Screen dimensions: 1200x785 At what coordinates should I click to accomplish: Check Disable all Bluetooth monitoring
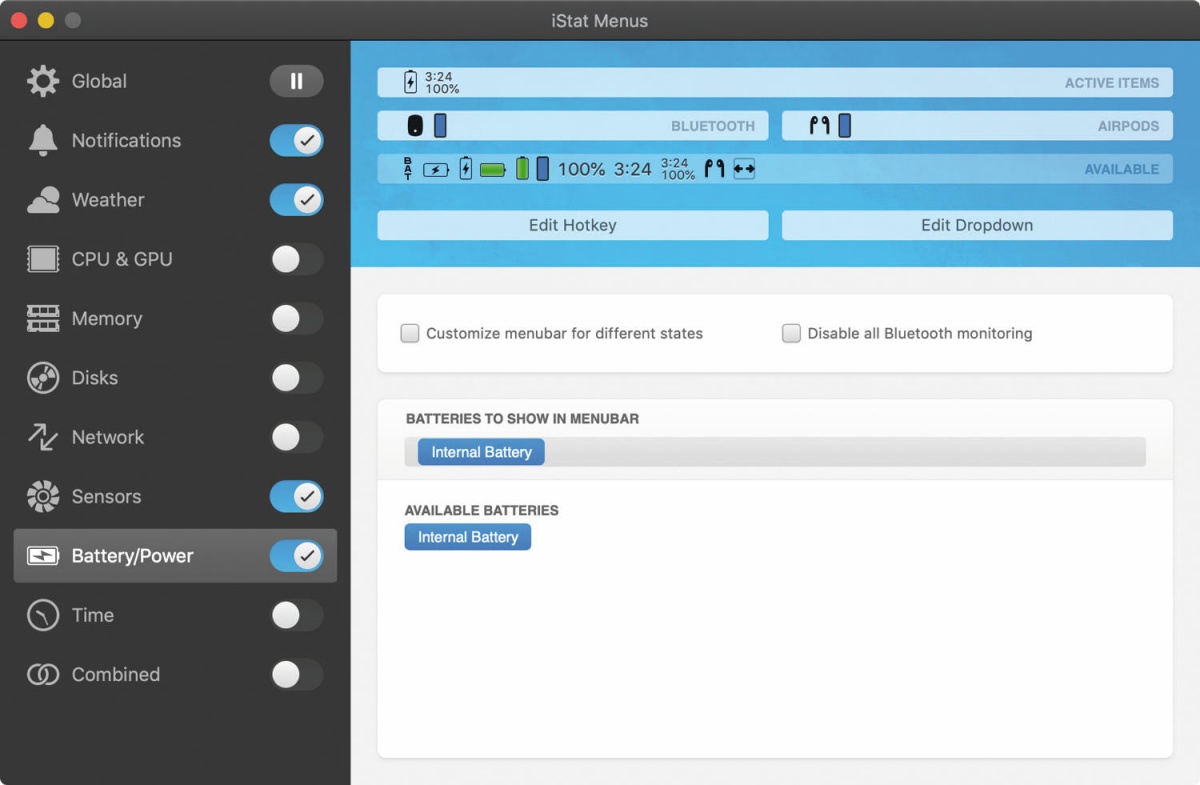point(791,334)
